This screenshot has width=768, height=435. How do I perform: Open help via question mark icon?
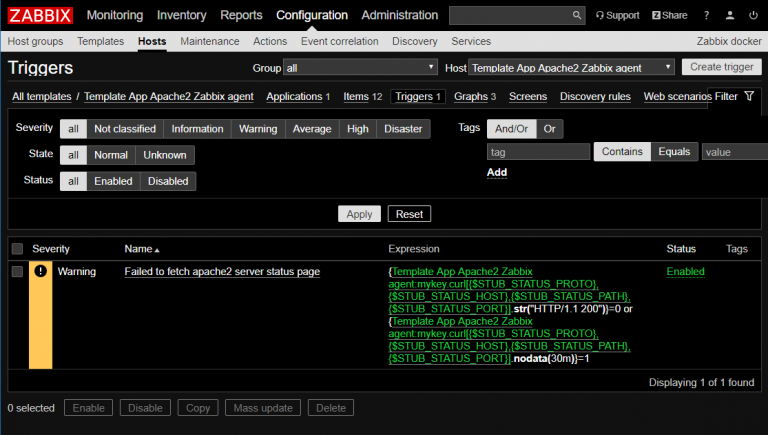pos(706,16)
